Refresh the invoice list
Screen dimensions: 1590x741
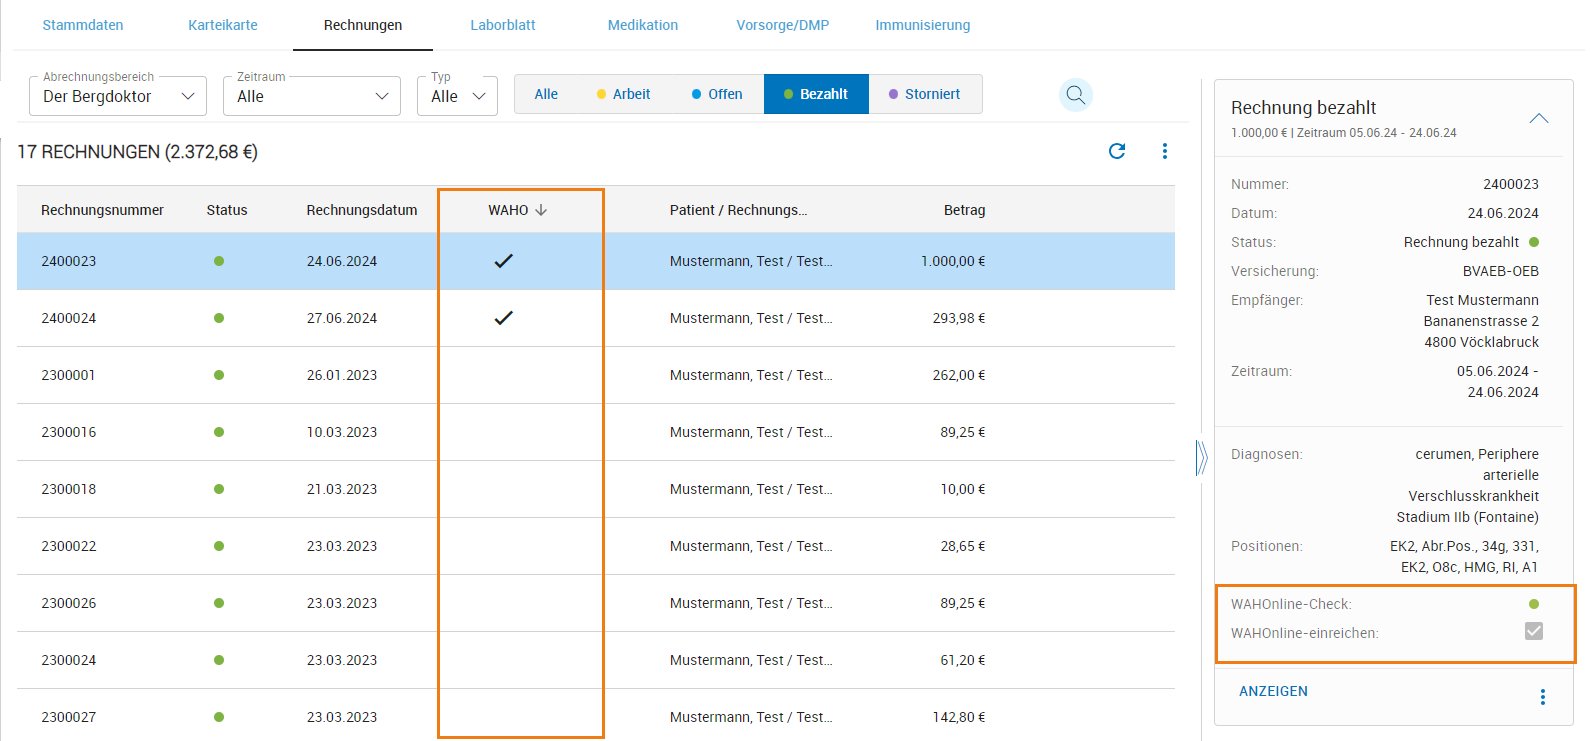[x=1117, y=151]
